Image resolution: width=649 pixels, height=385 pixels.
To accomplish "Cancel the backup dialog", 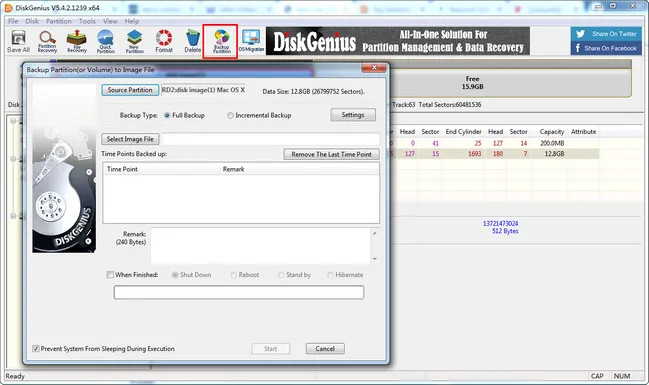I will pyautogui.click(x=325, y=349).
